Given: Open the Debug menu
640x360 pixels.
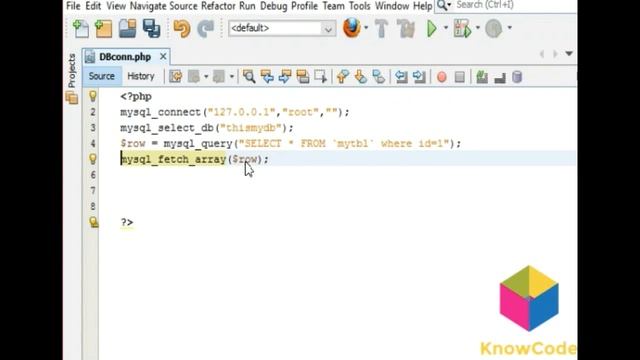Looking at the screenshot, I should coord(273,6).
